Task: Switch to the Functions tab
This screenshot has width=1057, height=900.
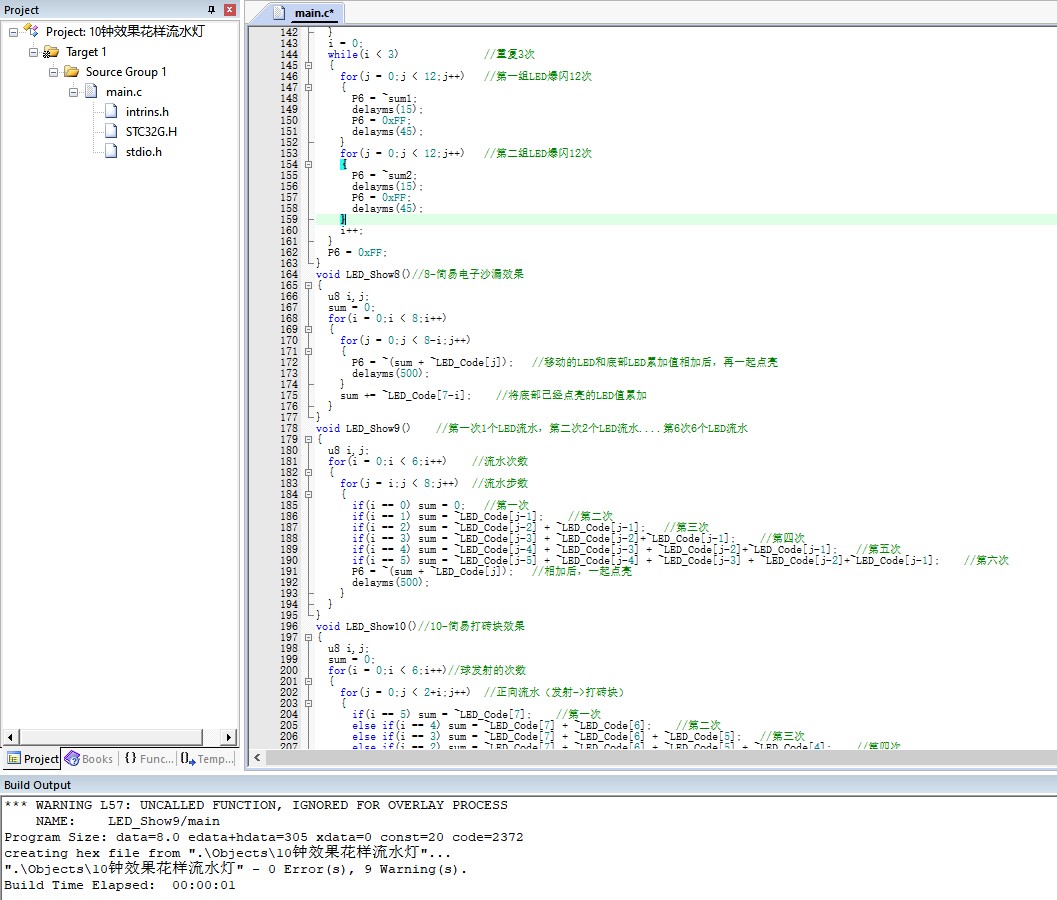Action: pos(148,759)
